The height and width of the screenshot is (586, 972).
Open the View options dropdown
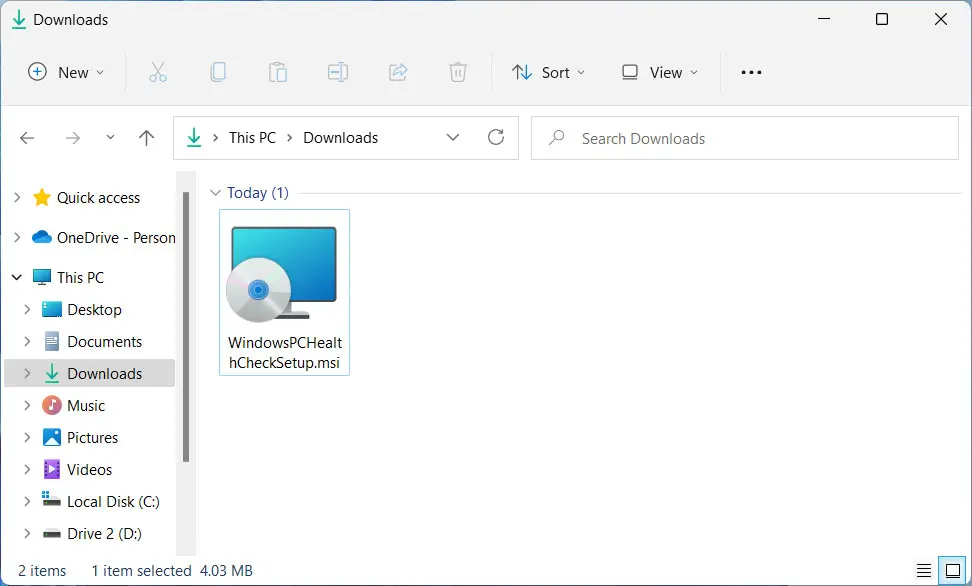660,73
